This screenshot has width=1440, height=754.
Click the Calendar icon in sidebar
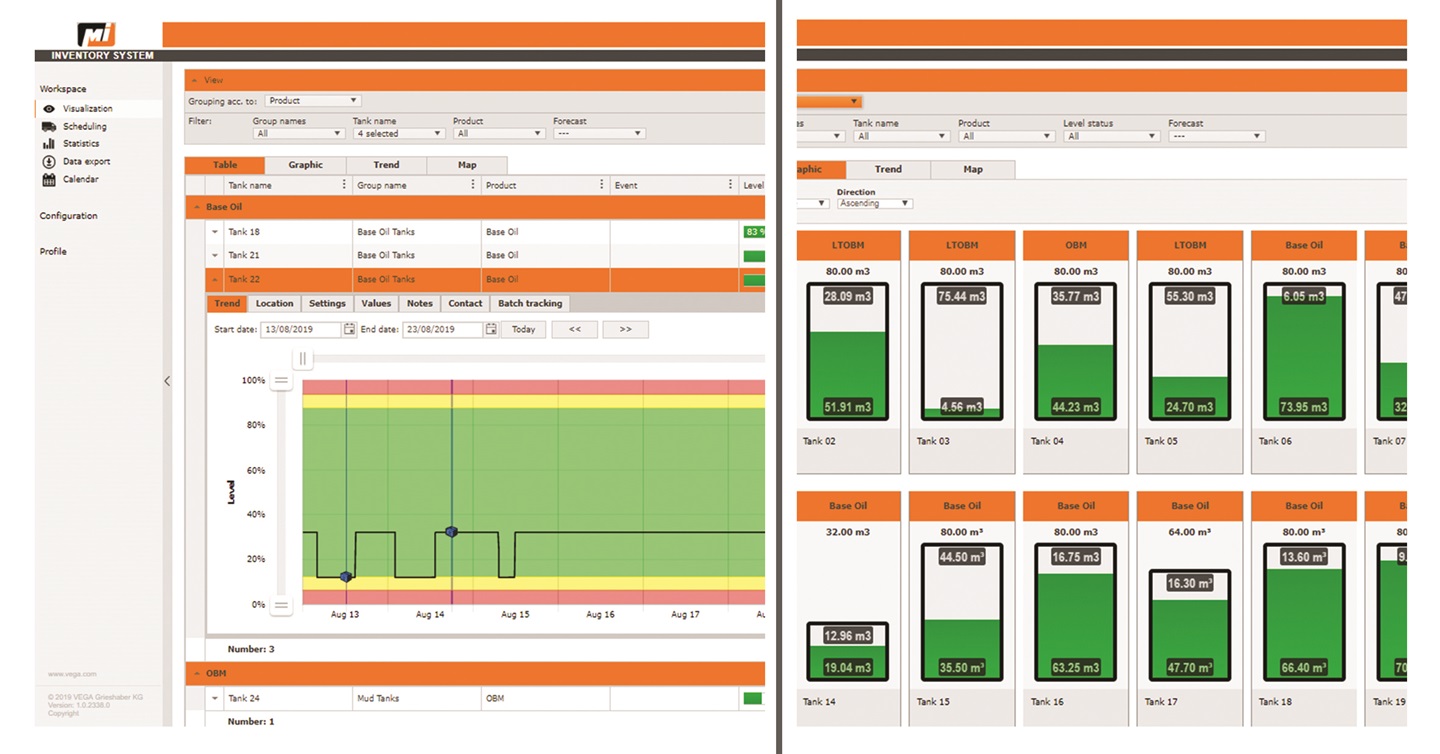[x=49, y=180]
